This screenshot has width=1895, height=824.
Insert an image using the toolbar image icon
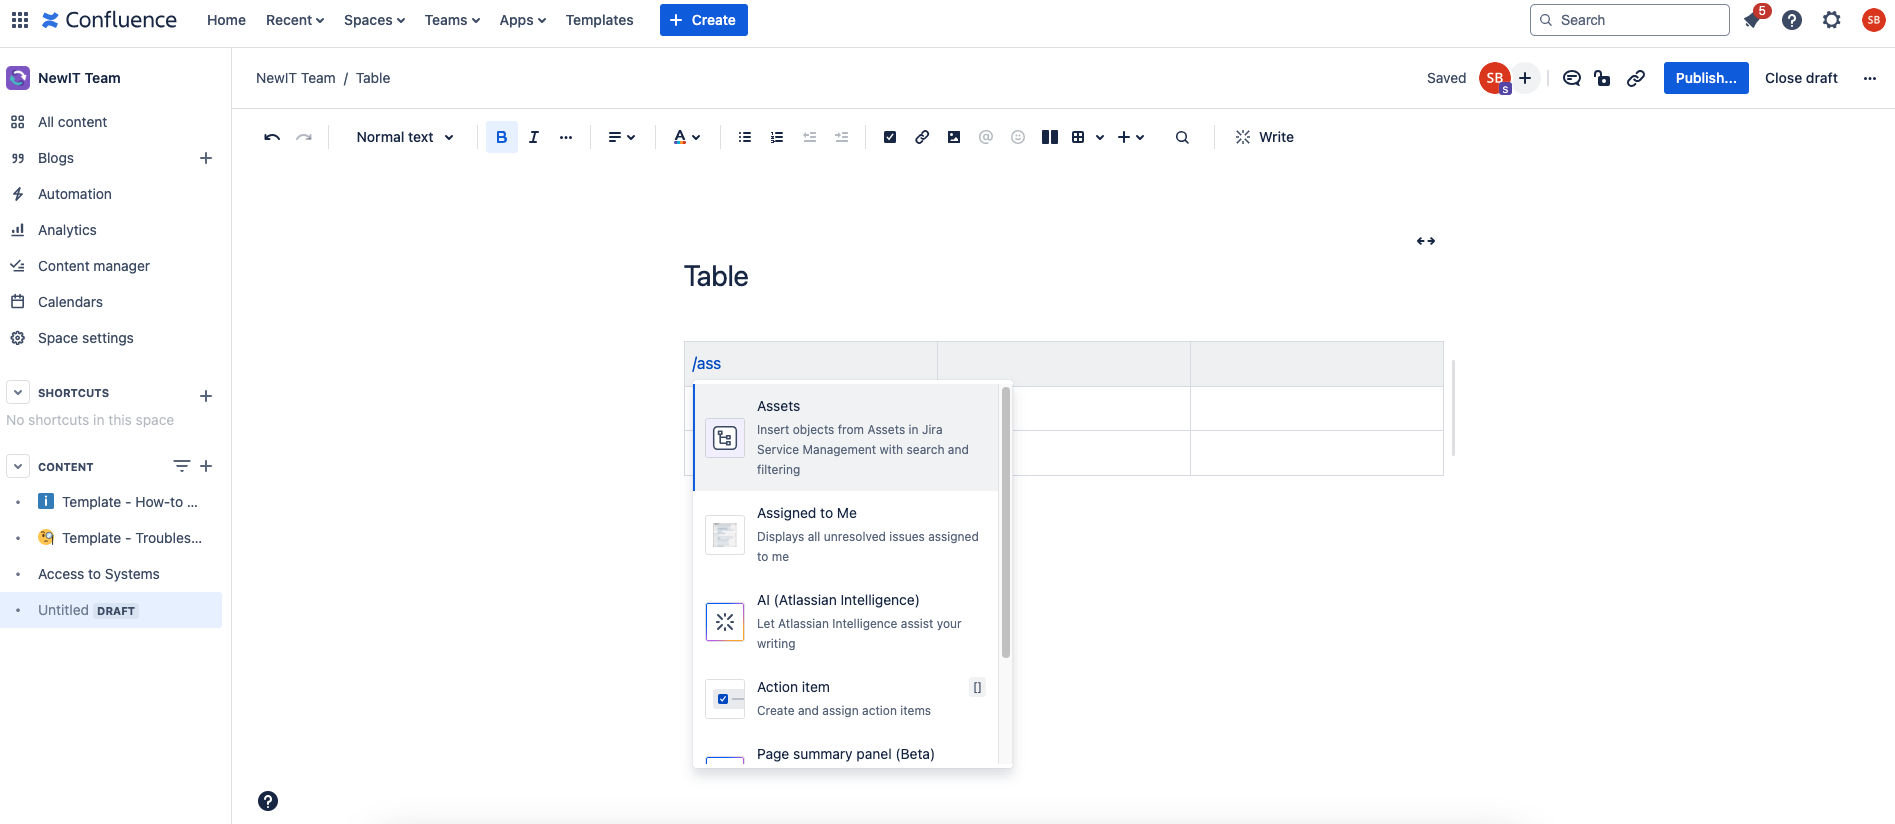[954, 137]
